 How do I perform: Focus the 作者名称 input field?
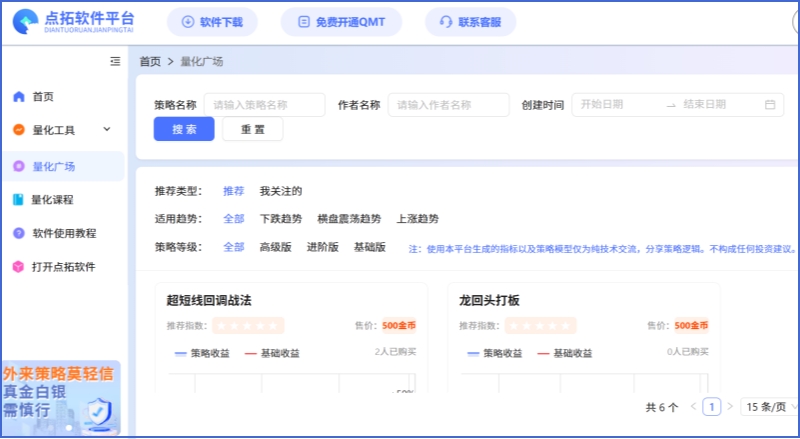(x=448, y=105)
